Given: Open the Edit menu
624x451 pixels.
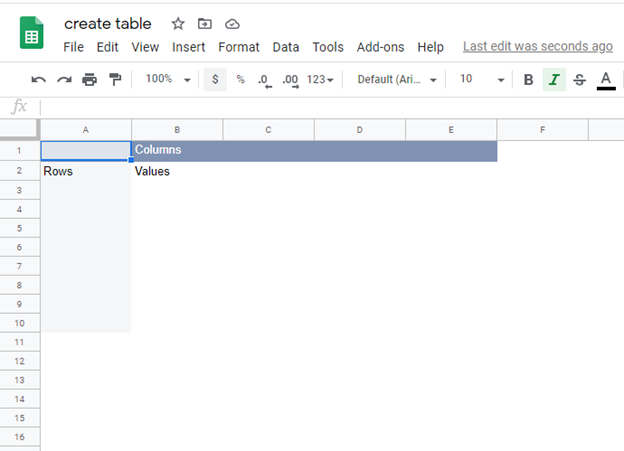Looking at the screenshot, I should (x=107, y=47).
